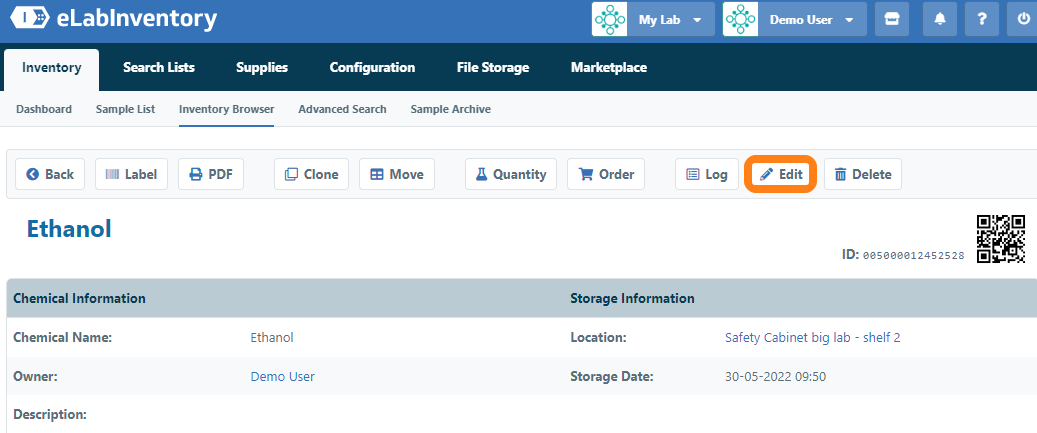Viewport: 1037px width, 433px height.
Task: View the sample Log
Action: click(x=706, y=174)
